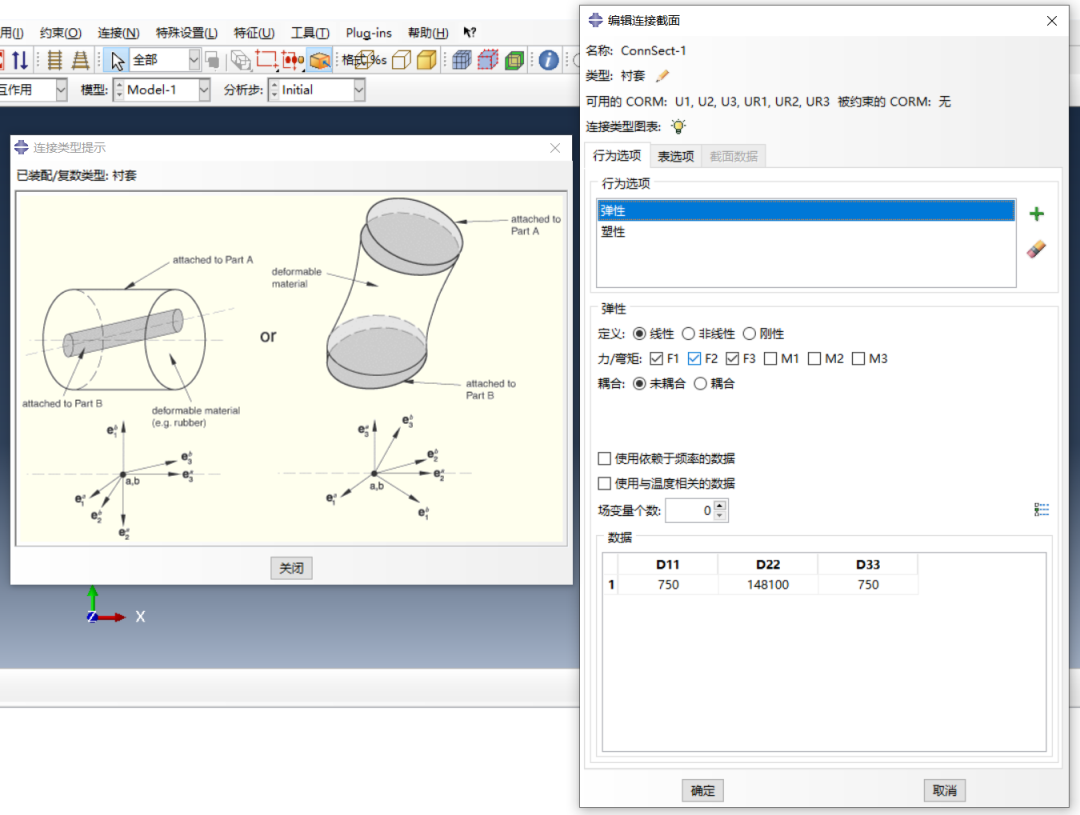Viewport: 1080px width, 815px height.
Task: Click the 取消 cancel button
Action: click(945, 791)
